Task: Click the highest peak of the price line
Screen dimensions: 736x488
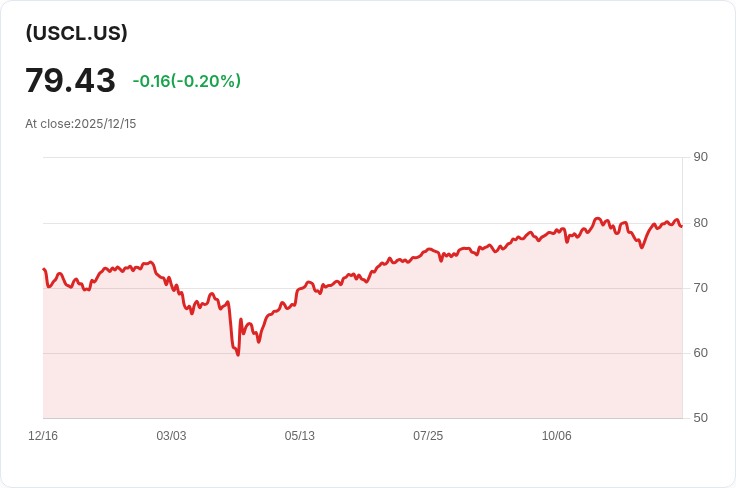Action: click(597, 218)
